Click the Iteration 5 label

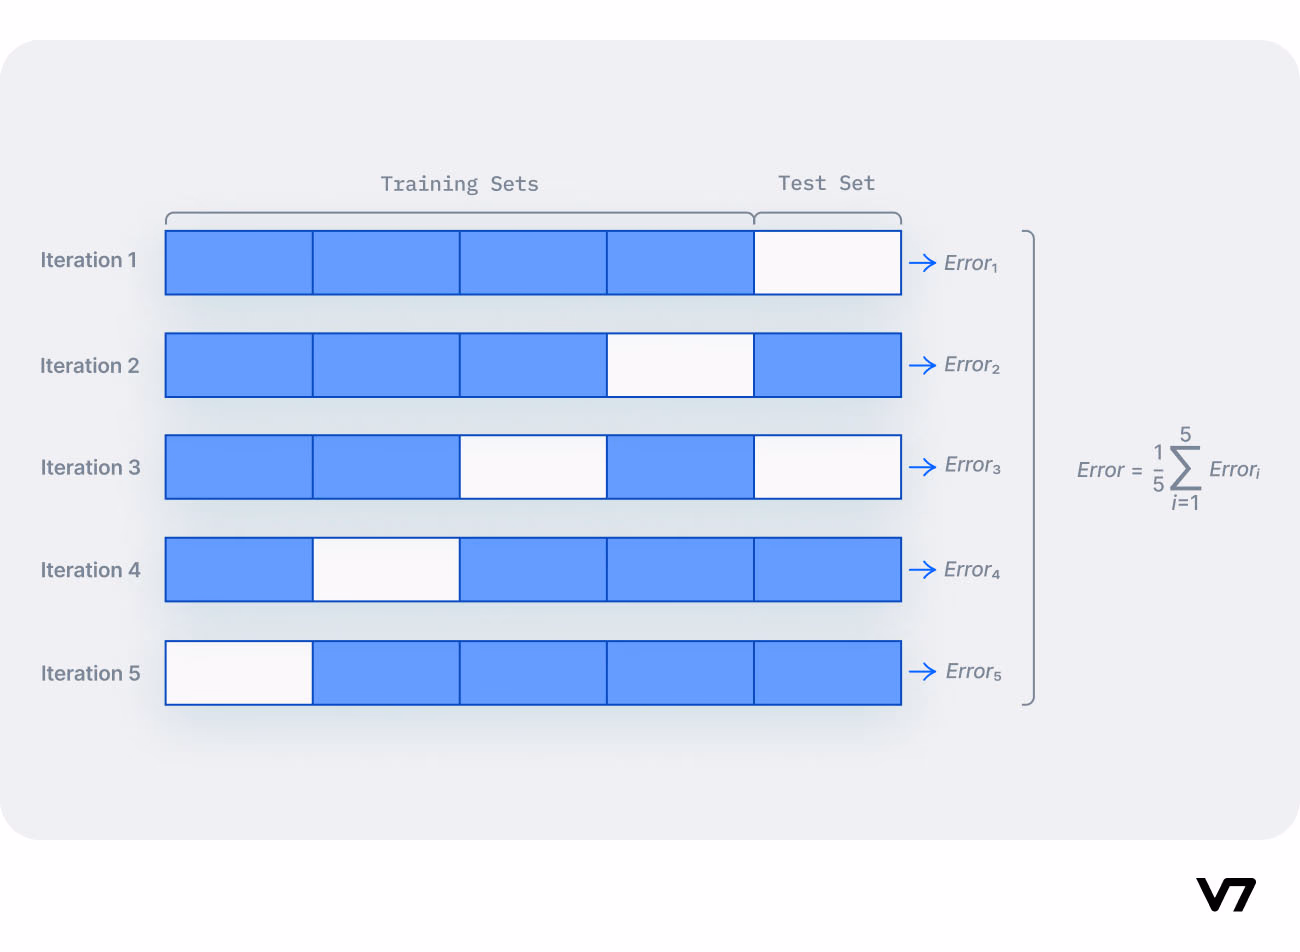click(x=90, y=673)
